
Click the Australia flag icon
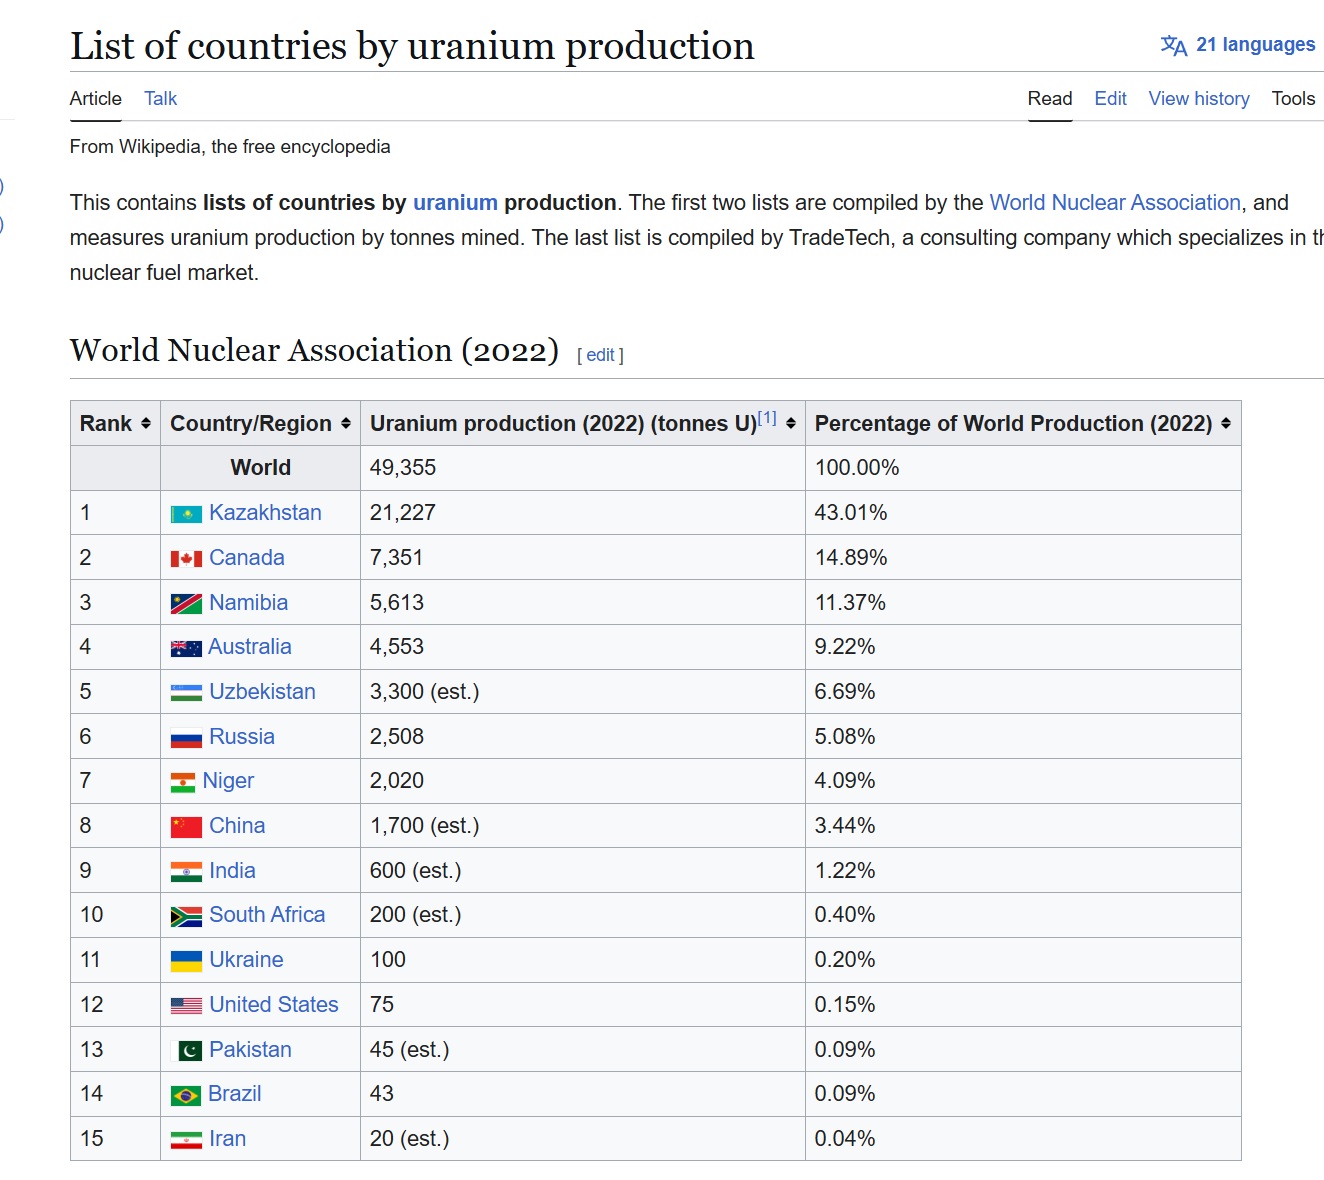pyautogui.click(x=186, y=648)
